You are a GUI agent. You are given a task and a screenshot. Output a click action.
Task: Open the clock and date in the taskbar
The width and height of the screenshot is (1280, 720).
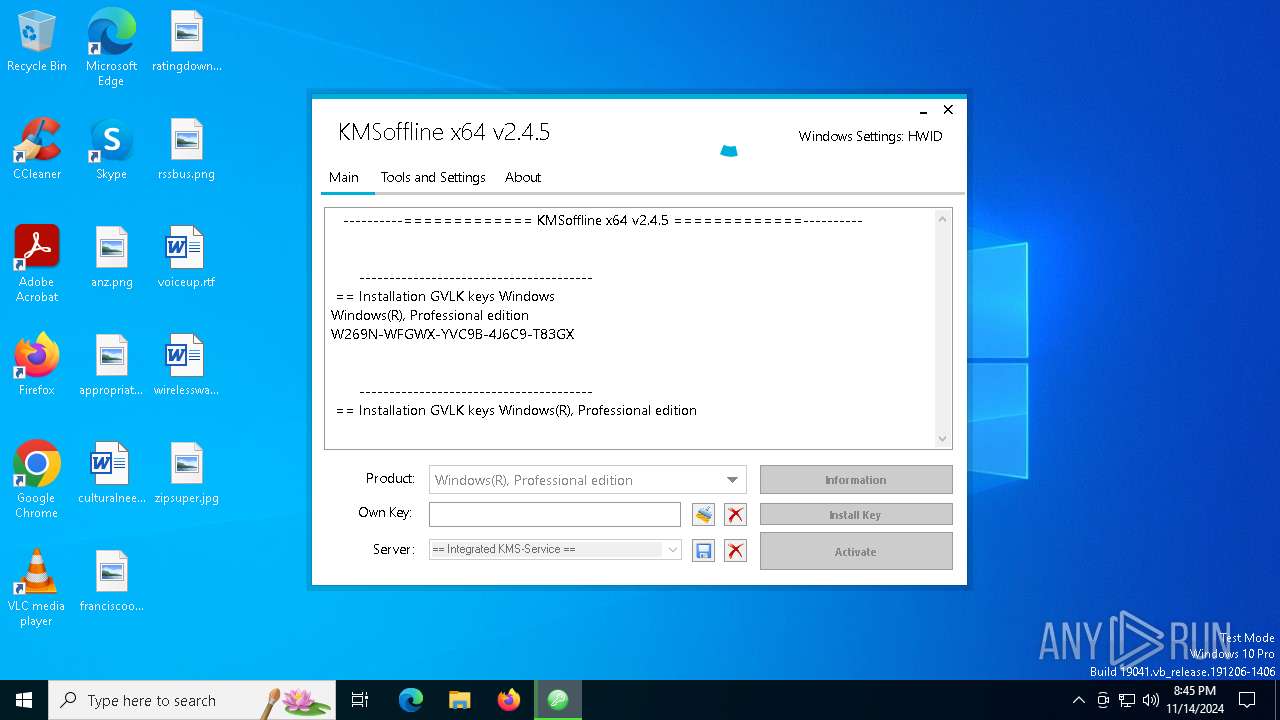click(x=1195, y=700)
